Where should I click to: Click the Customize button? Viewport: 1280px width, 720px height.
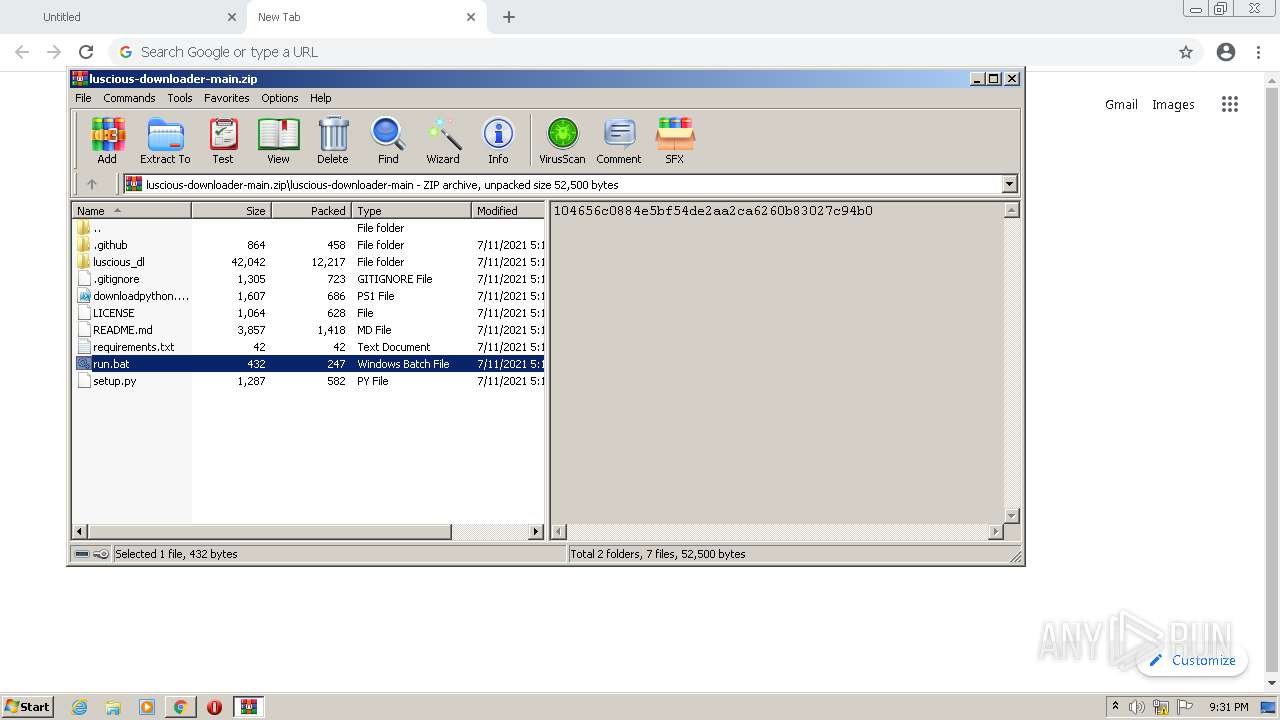(1191, 660)
